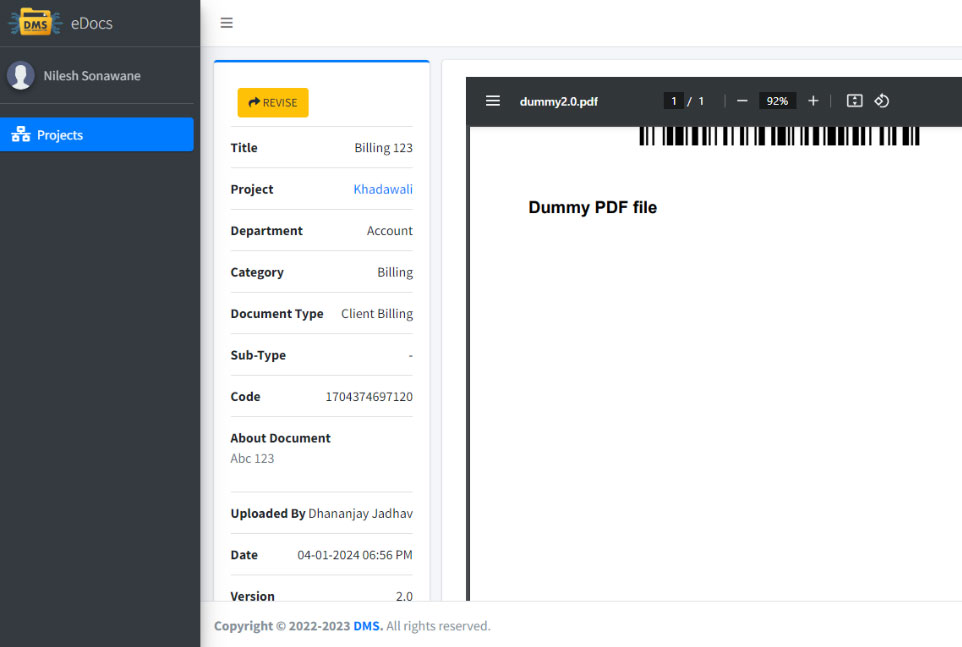Image resolution: width=962 pixels, height=647 pixels.
Task: Select the code 1704374697120
Action: click(x=369, y=397)
